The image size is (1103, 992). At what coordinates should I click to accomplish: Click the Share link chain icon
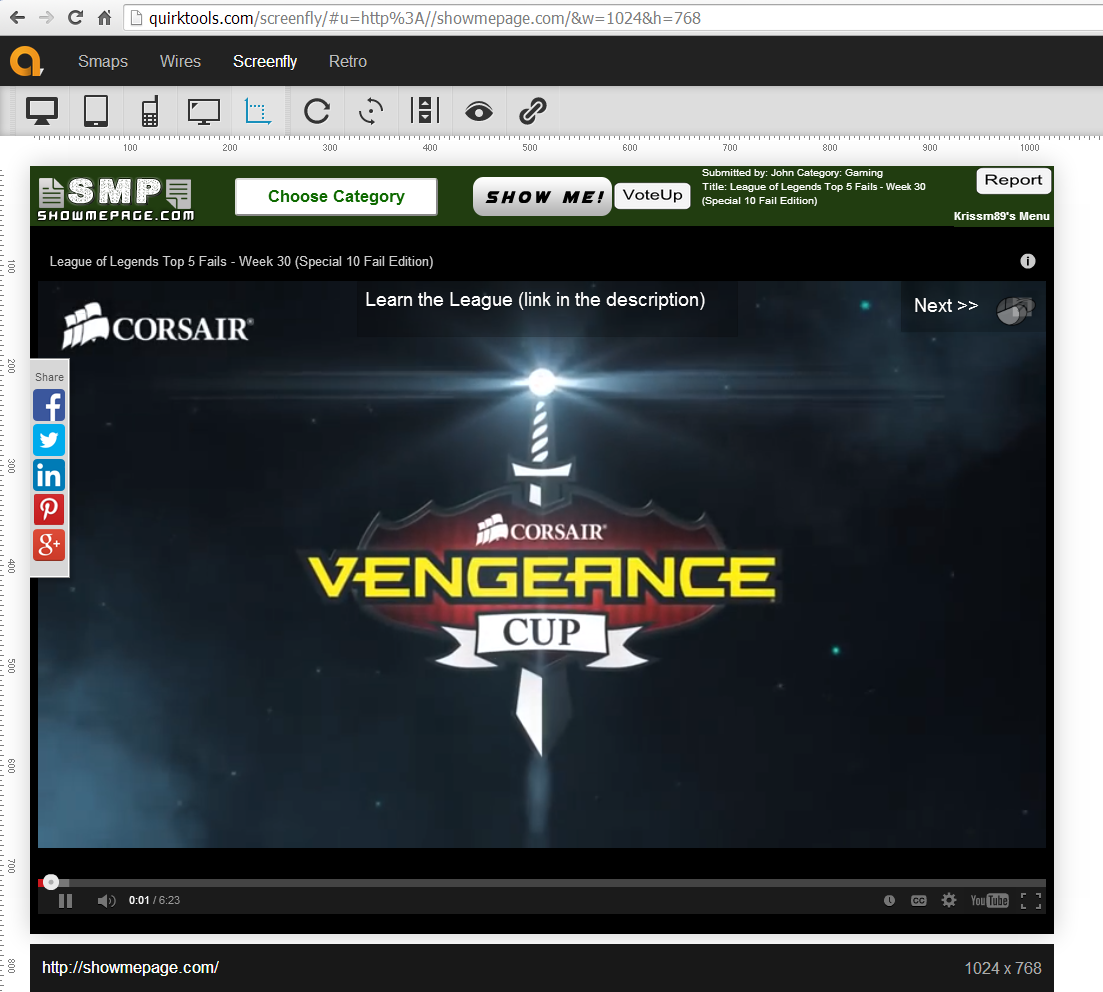(533, 111)
